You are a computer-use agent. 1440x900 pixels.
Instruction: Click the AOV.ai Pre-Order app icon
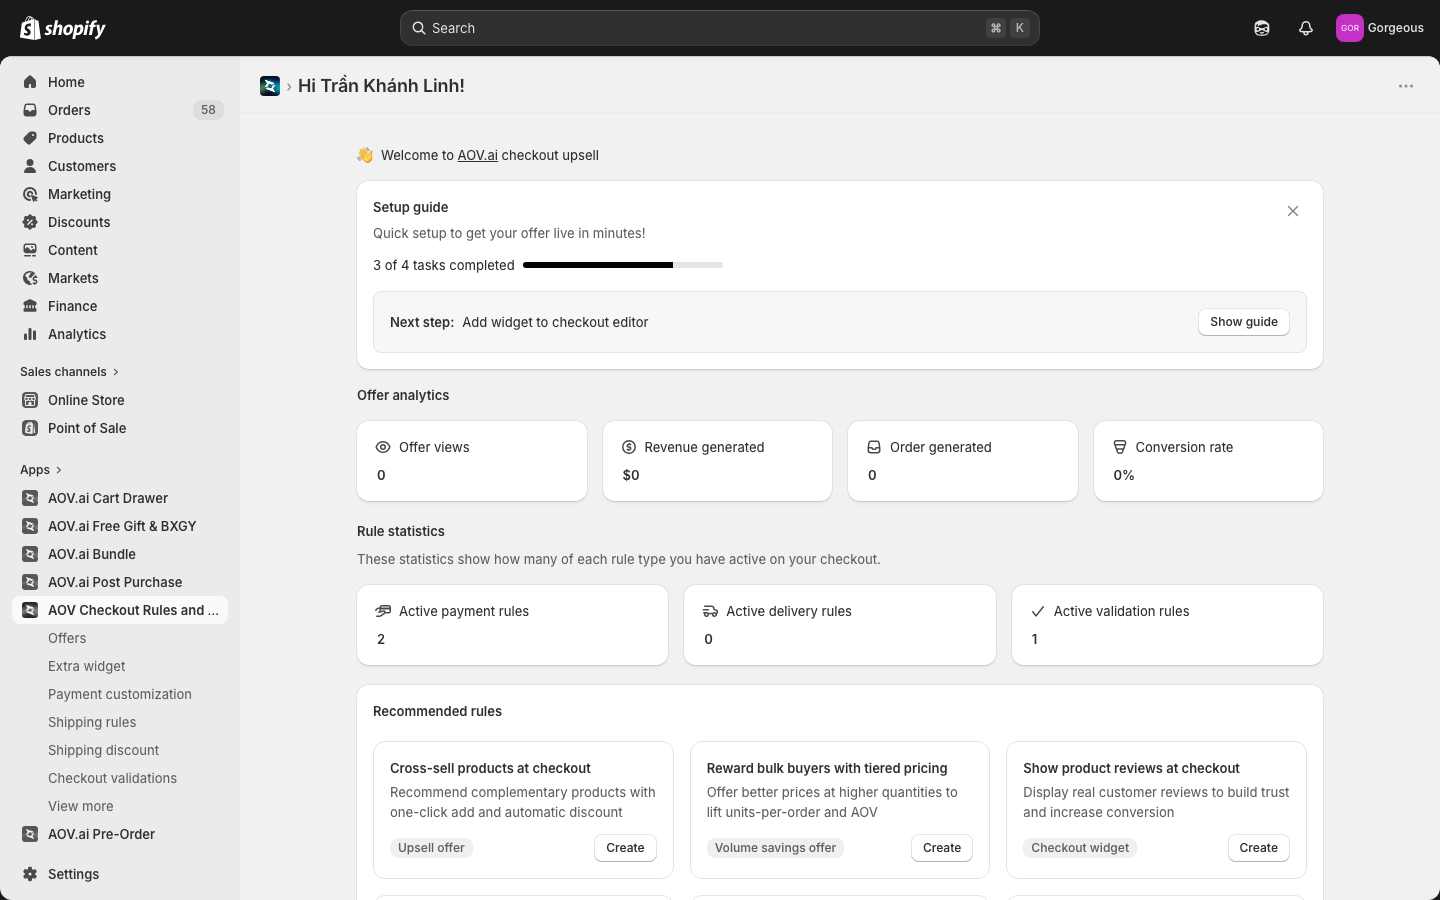click(x=30, y=834)
